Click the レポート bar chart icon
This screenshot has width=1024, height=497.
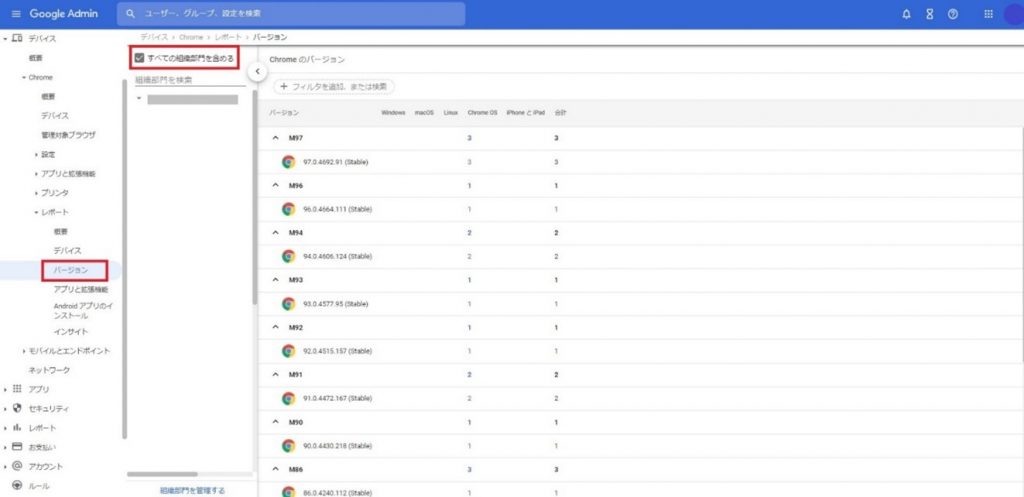point(17,428)
